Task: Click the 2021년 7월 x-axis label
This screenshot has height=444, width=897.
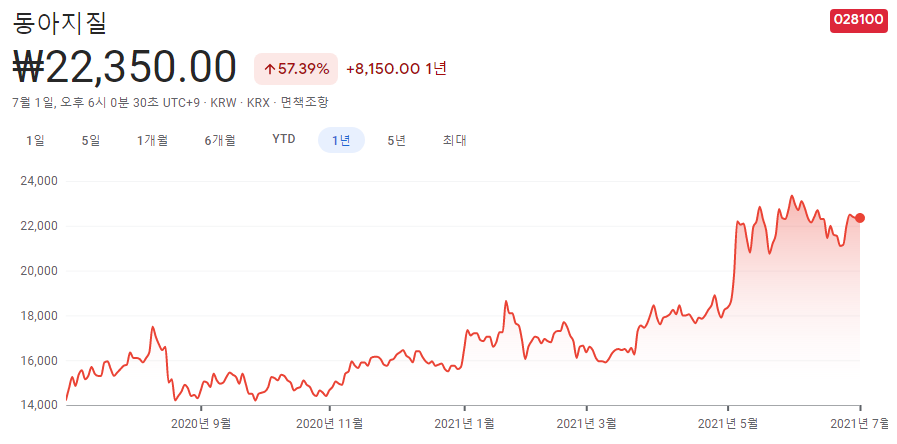Action: tap(860, 424)
